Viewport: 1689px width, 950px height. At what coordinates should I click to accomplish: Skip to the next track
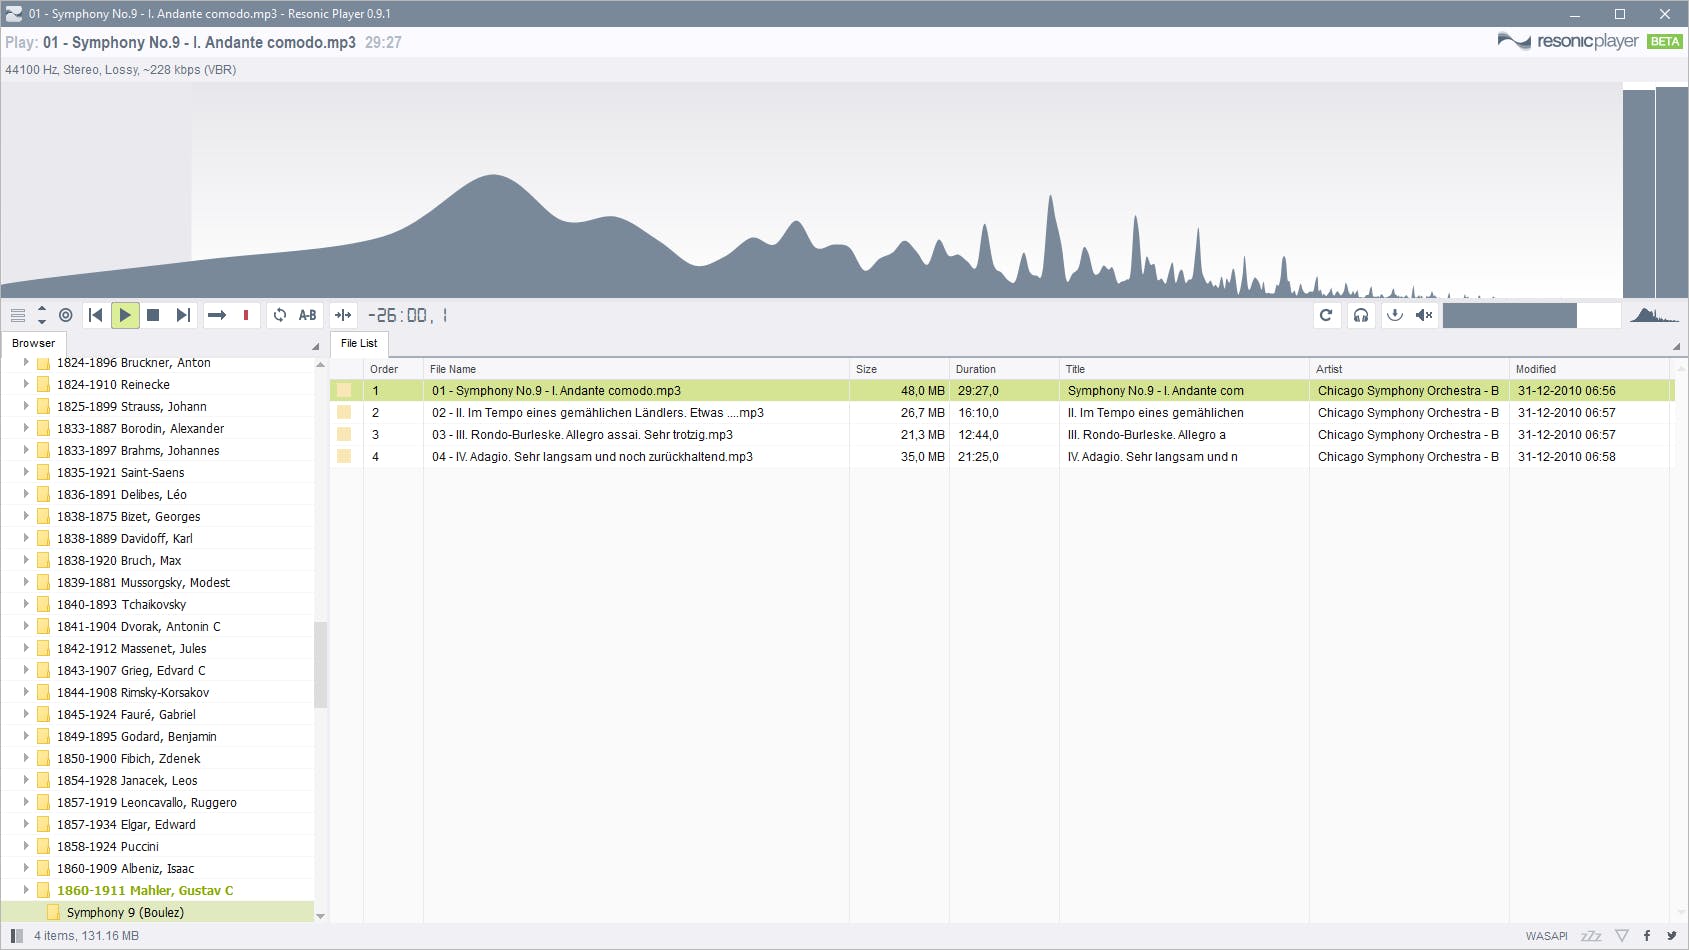click(x=182, y=315)
